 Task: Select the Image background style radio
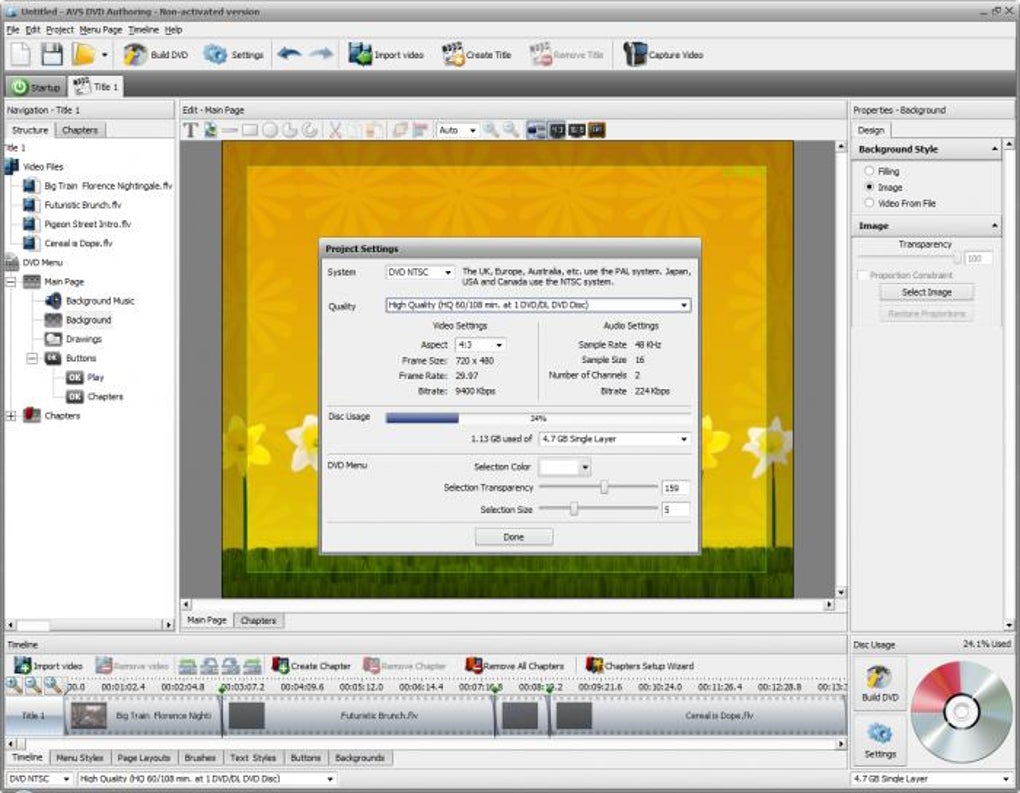click(869, 187)
